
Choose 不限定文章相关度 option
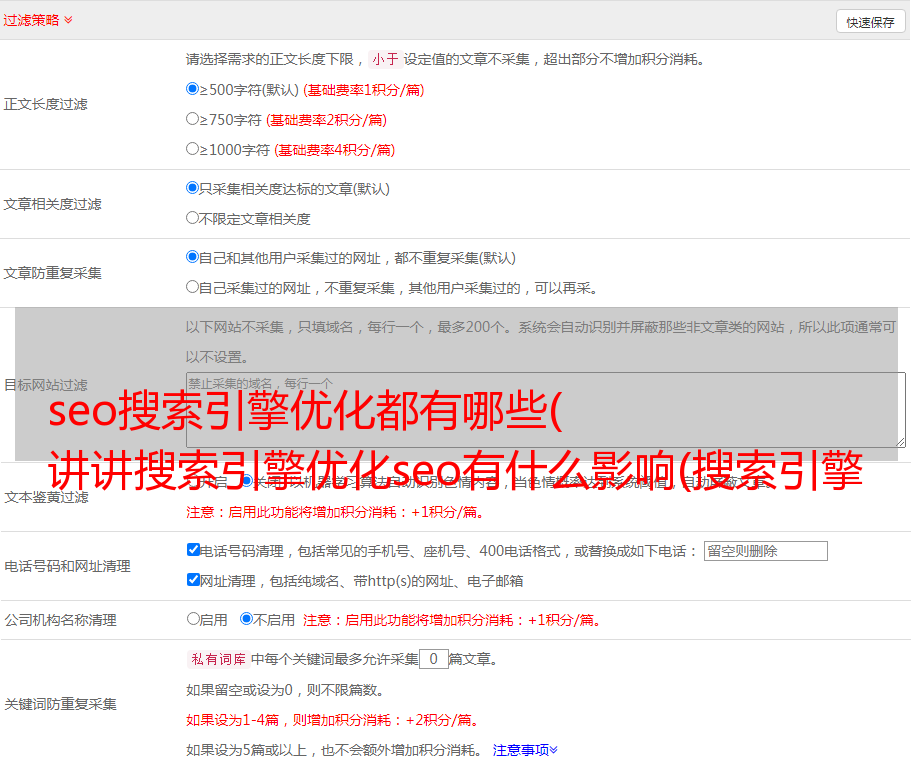(193, 218)
